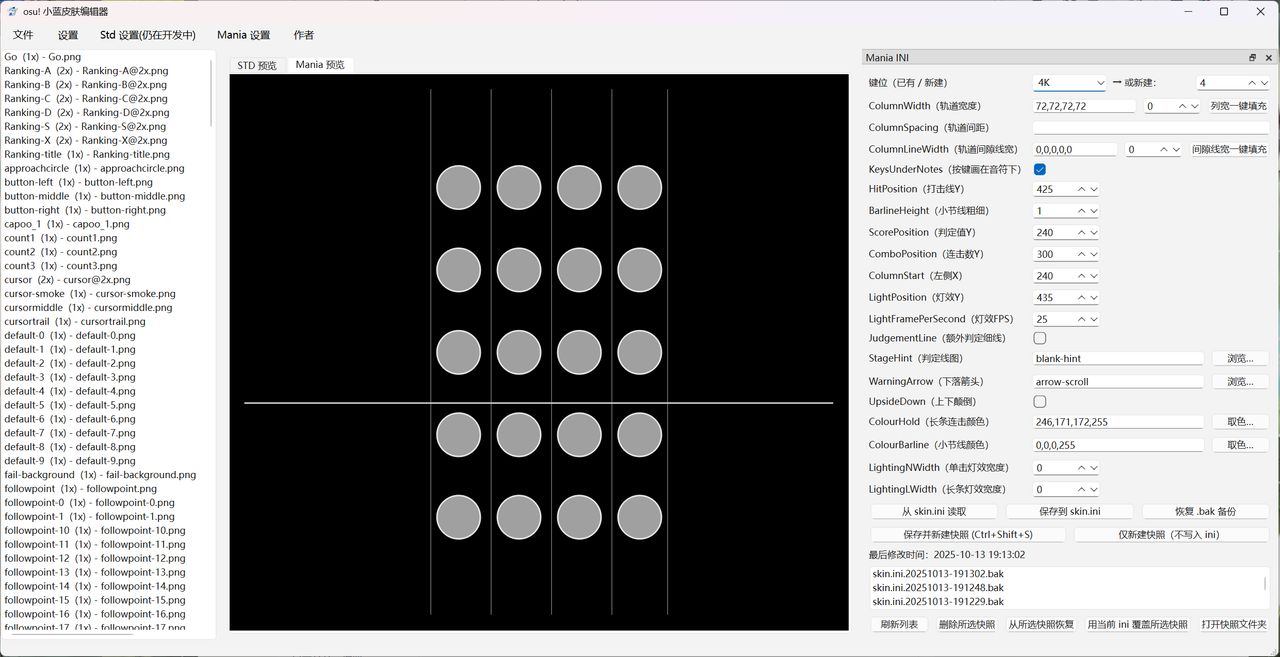Image resolution: width=1280 pixels, height=657 pixels.
Task: Enable UpsideDown checkbox
Action: coord(1040,401)
